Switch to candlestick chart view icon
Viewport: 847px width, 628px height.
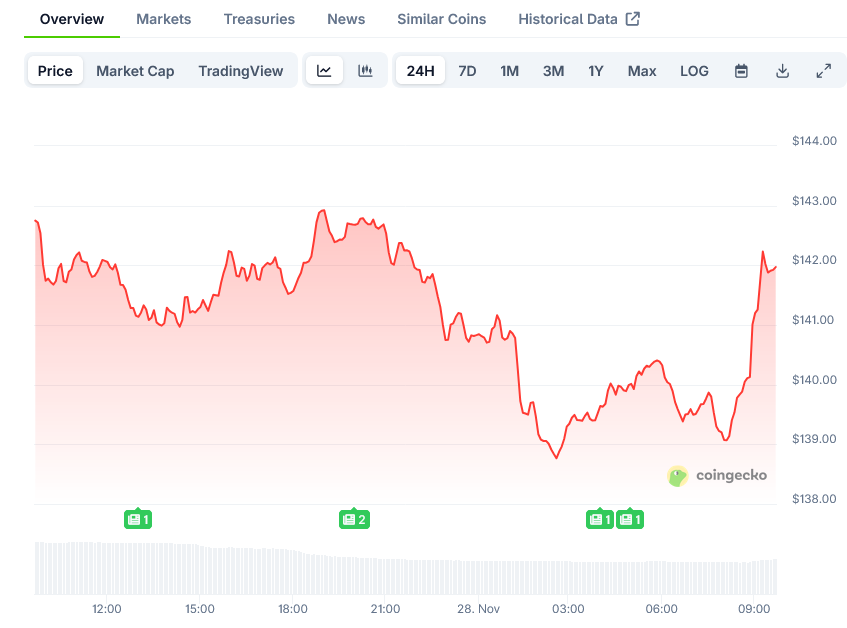(366, 71)
